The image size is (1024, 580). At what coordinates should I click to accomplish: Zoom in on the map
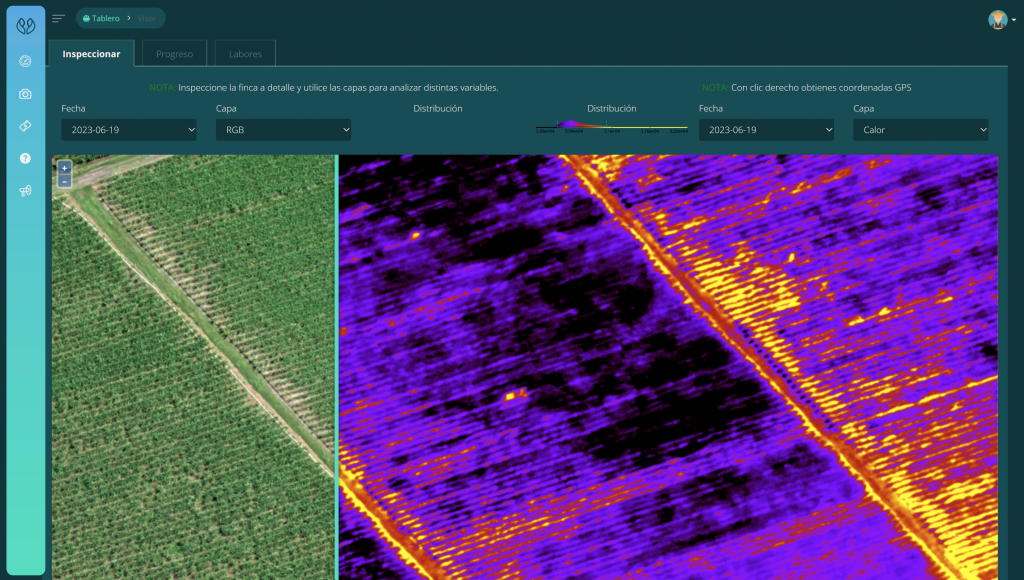point(64,167)
